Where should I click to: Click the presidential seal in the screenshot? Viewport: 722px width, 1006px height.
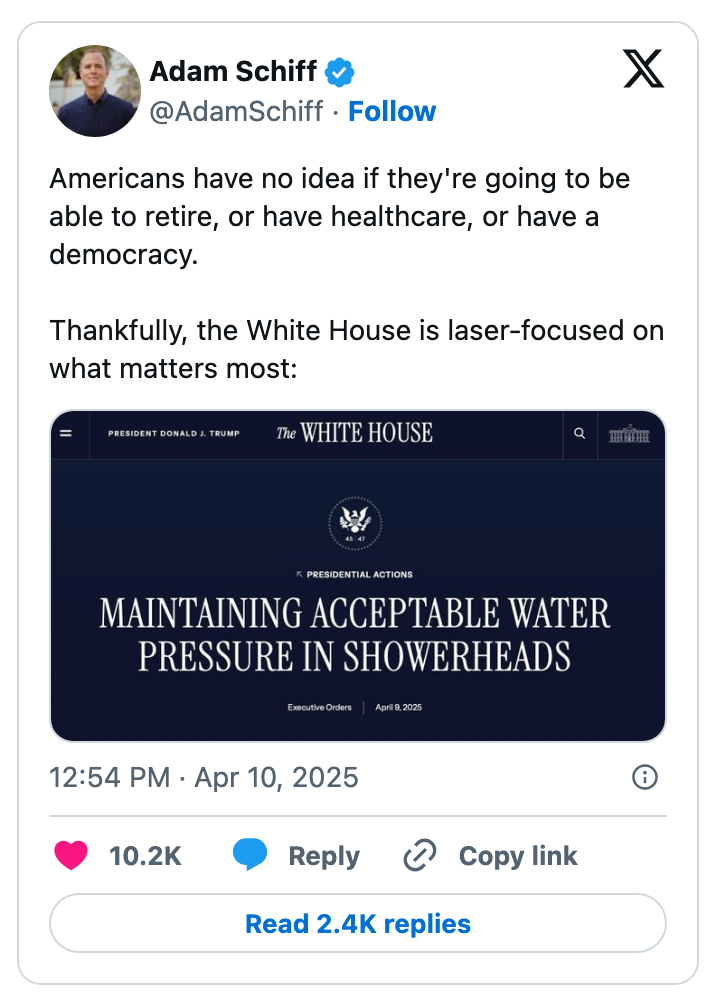[357, 522]
